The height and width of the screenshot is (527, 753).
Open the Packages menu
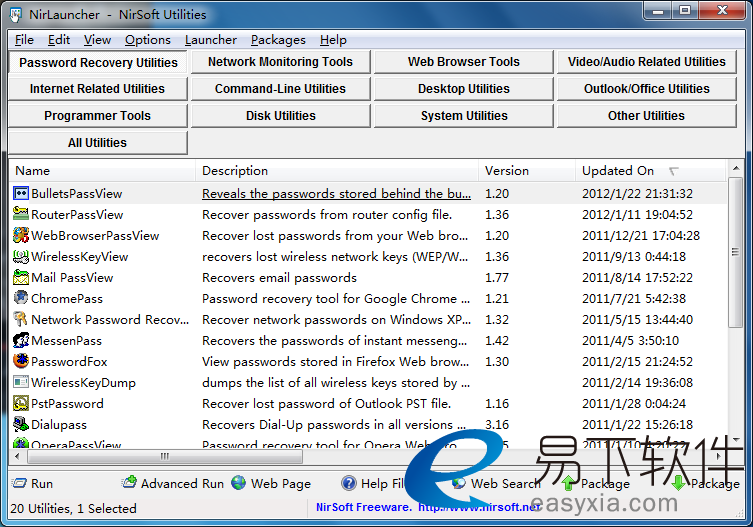278,40
